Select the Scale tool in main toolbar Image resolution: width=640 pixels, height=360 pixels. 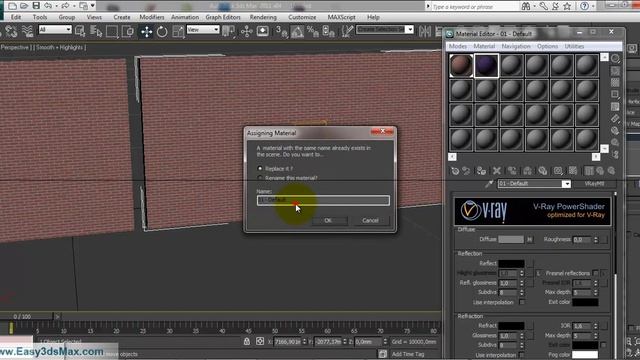(178, 31)
